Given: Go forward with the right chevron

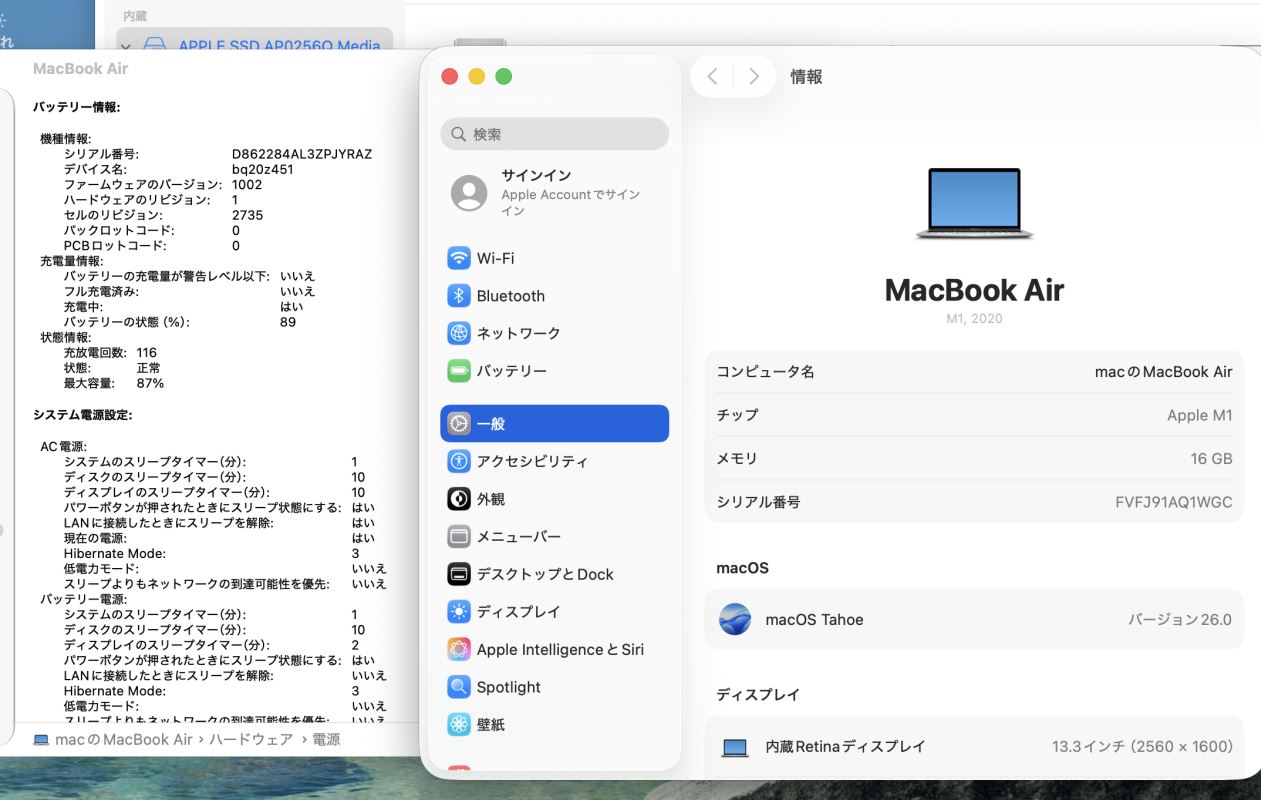Looking at the screenshot, I should (x=754, y=77).
